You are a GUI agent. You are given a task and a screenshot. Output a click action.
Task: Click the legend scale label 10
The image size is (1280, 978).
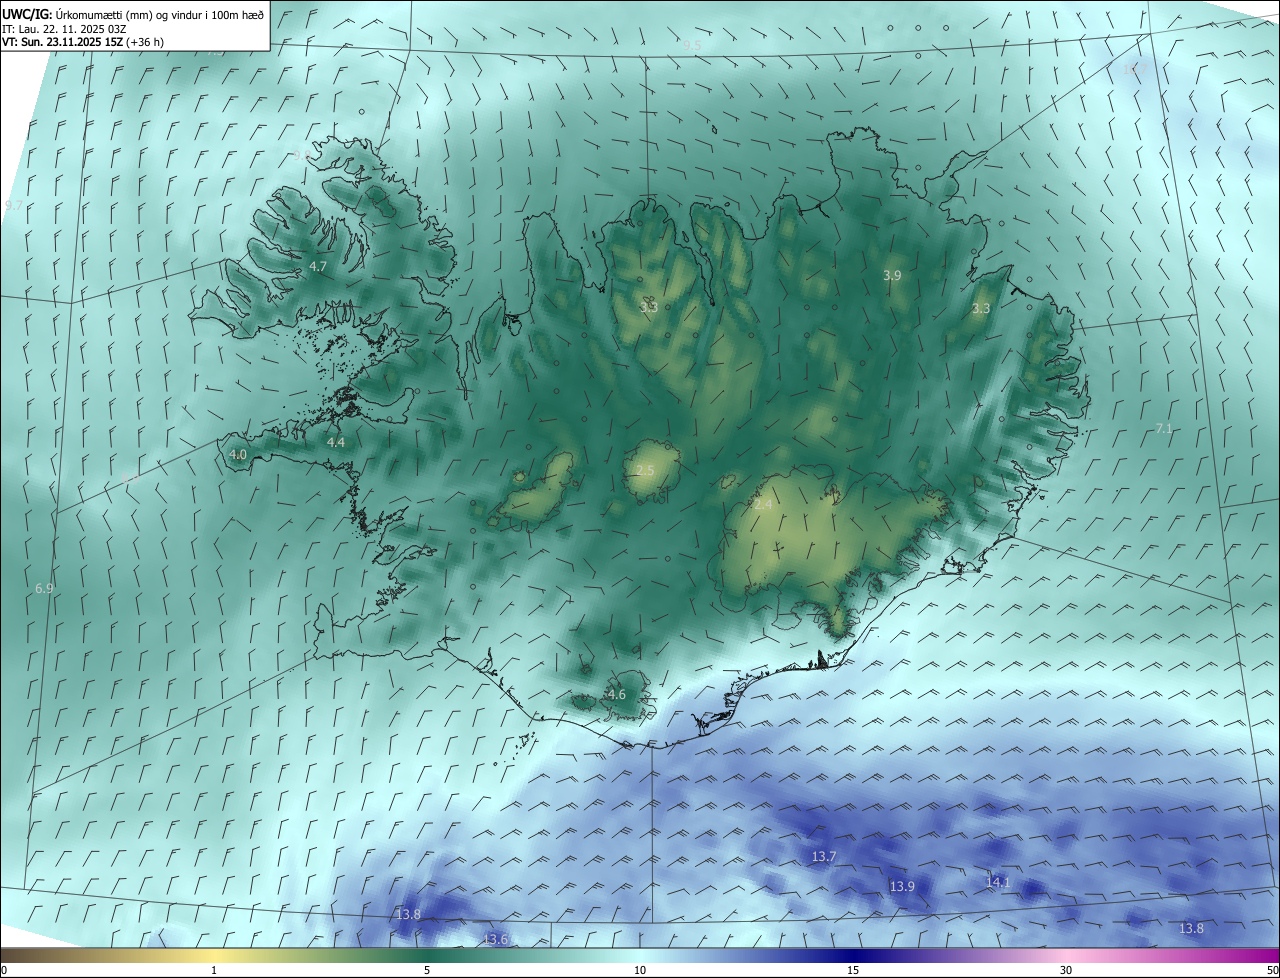pyautogui.click(x=640, y=970)
